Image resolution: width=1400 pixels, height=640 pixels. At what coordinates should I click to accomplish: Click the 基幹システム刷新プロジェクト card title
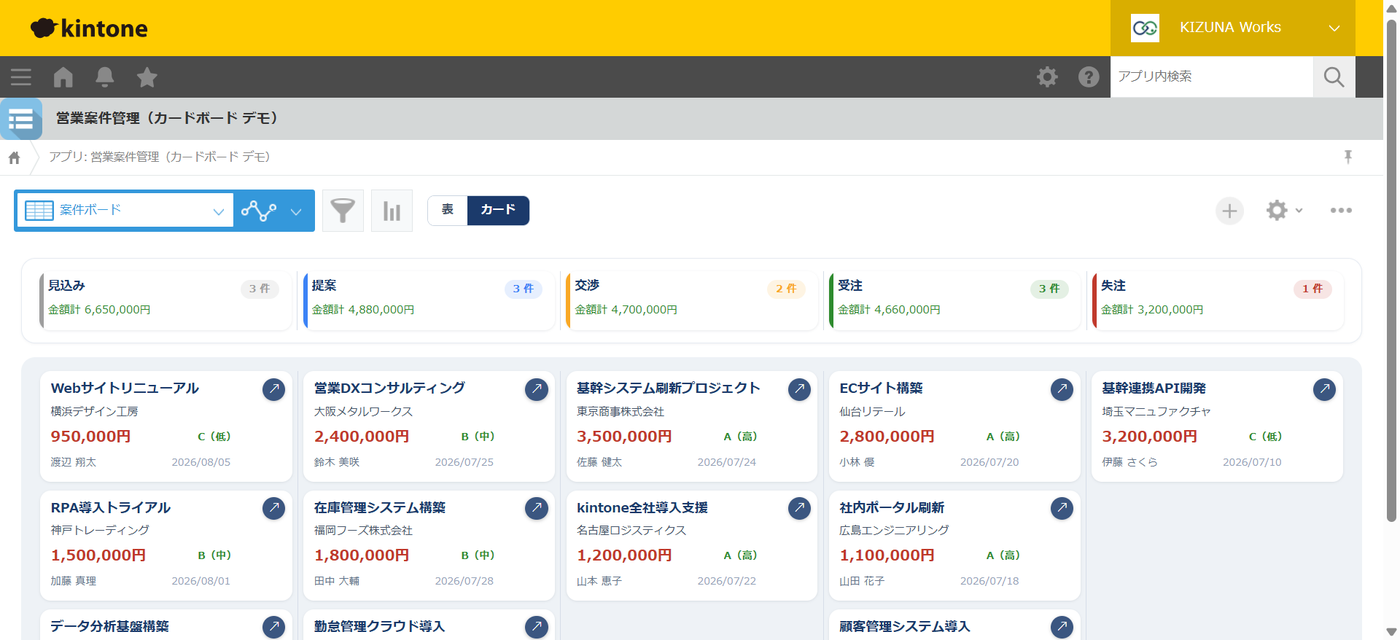[669, 388]
